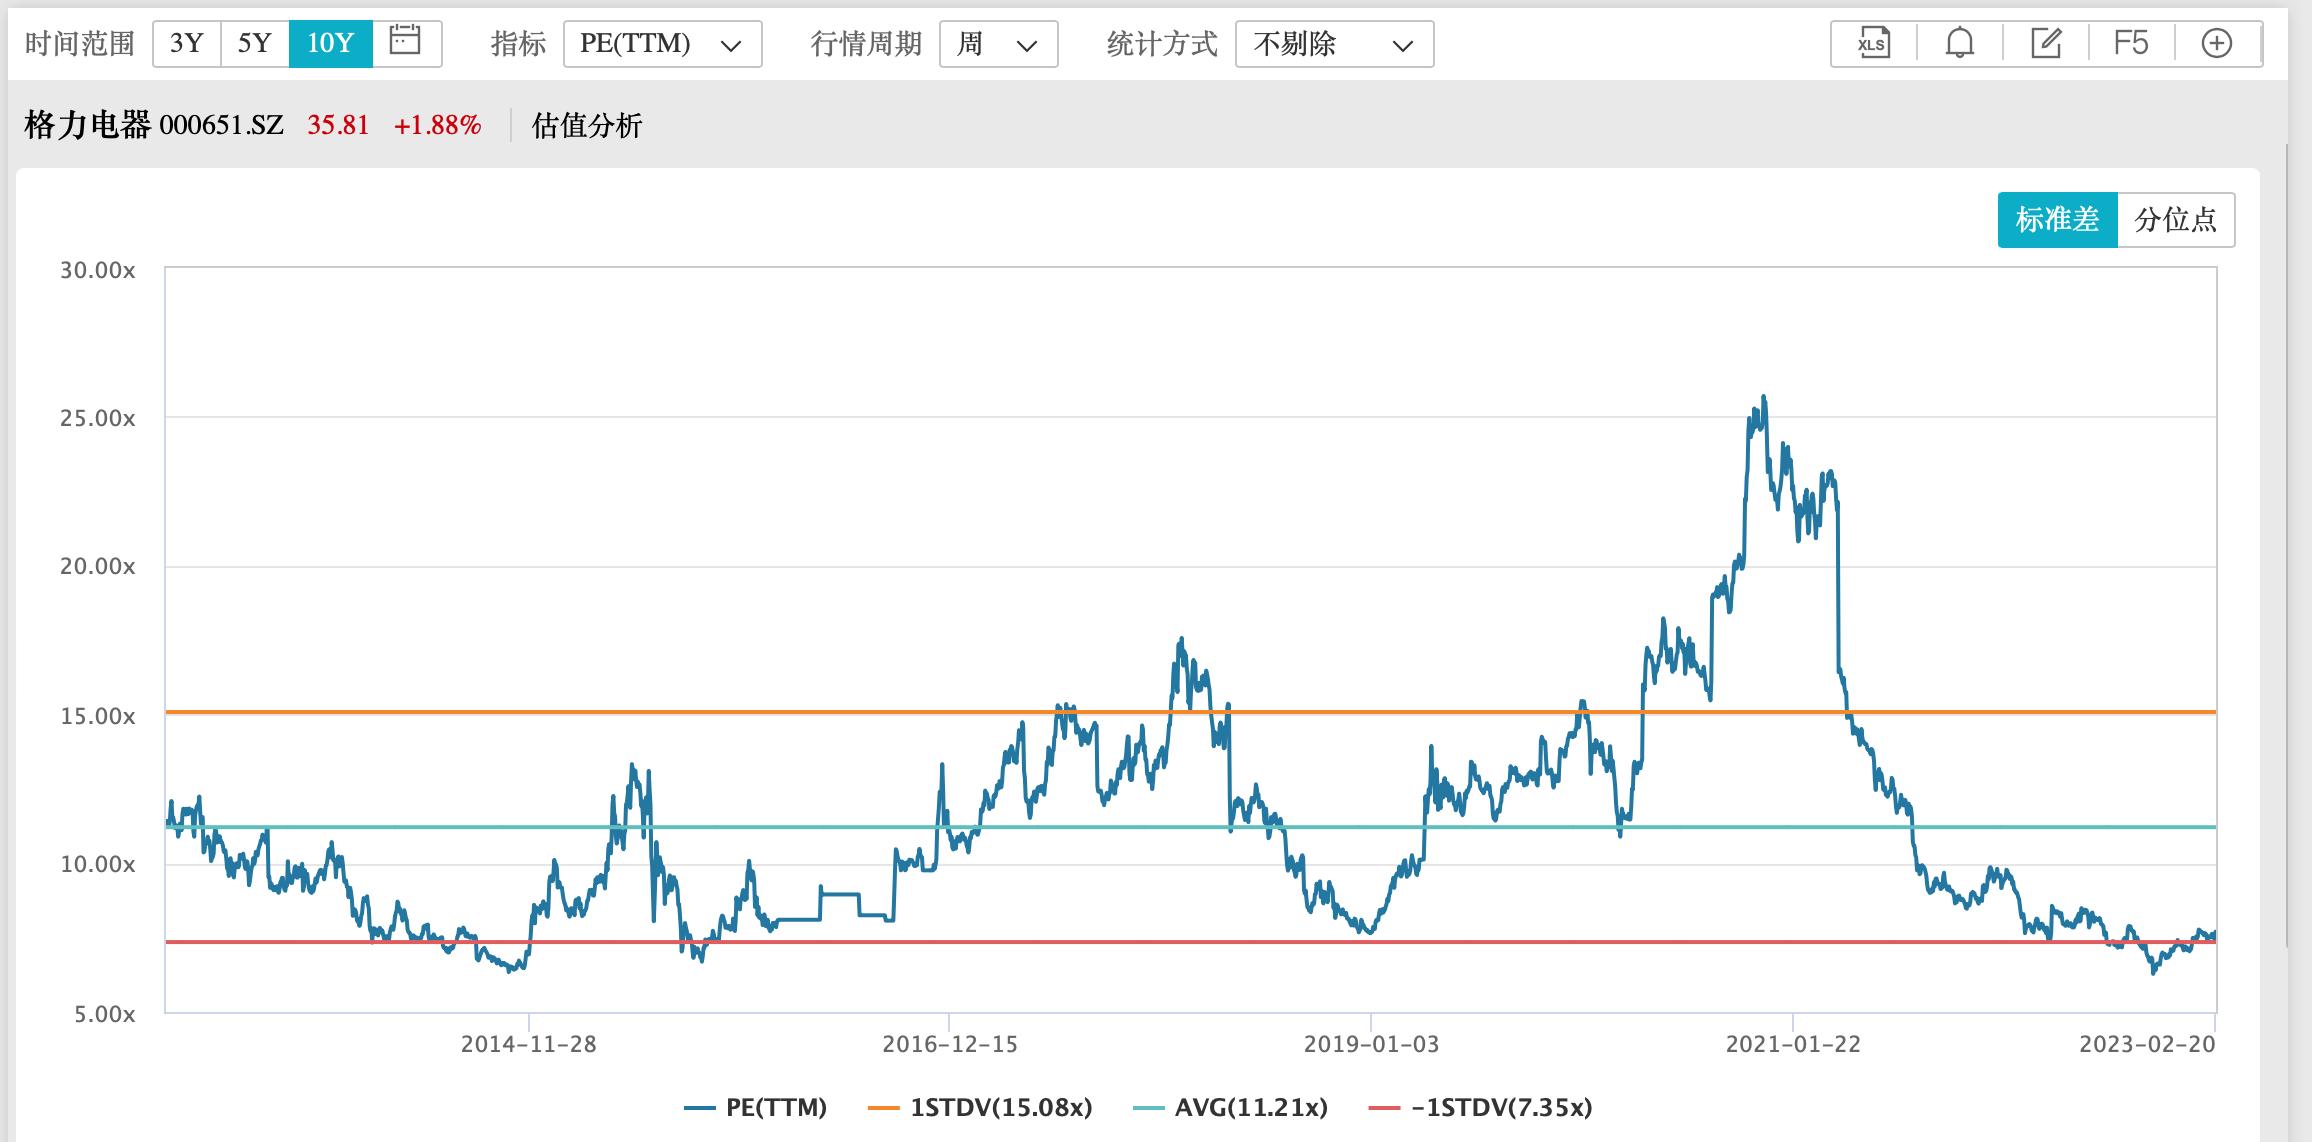Open the 行情周期 周 dropdown

(x=997, y=43)
